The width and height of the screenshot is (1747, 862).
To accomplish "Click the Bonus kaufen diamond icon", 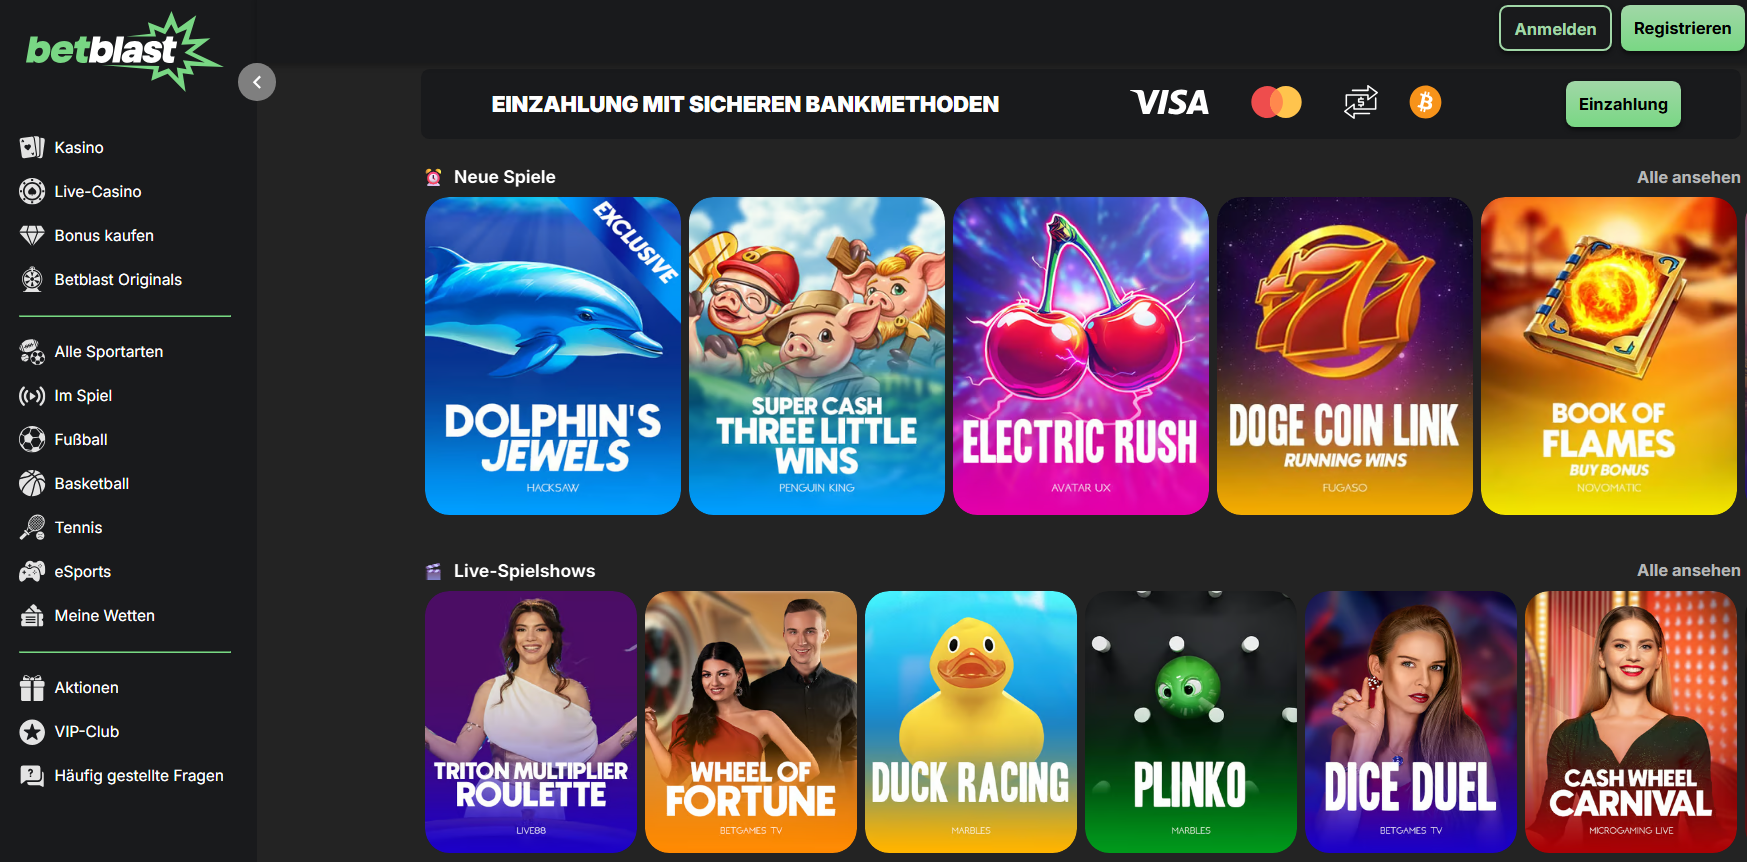I will click(32, 235).
